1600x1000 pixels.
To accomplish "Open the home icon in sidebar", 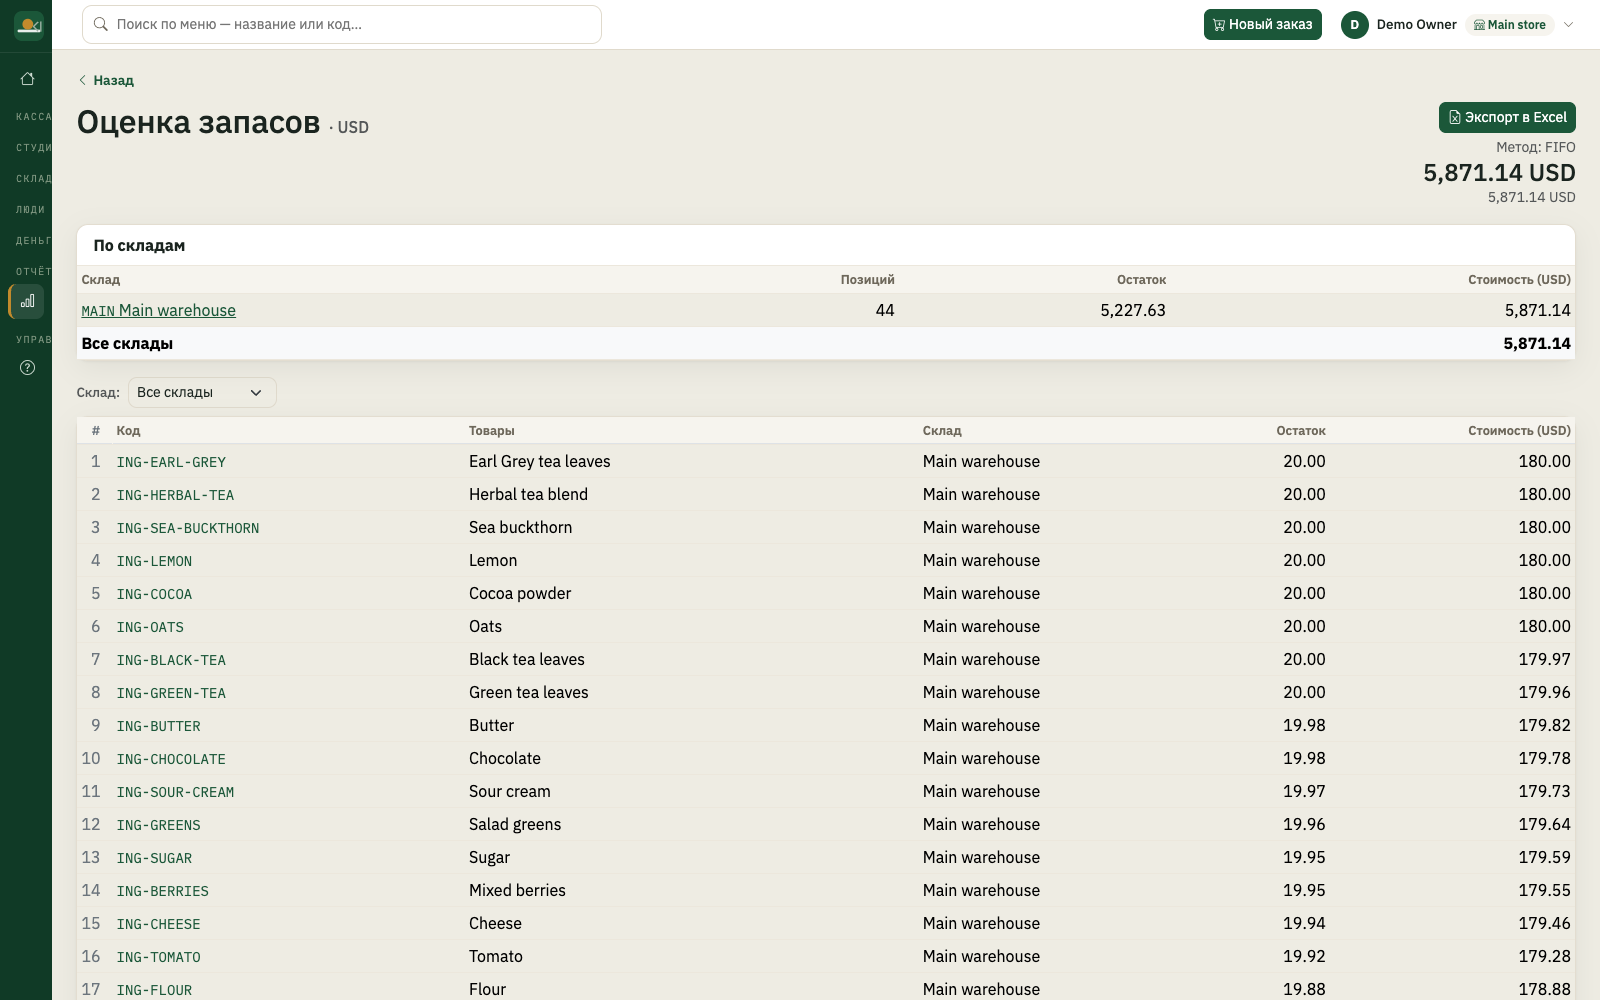I will coord(27,79).
